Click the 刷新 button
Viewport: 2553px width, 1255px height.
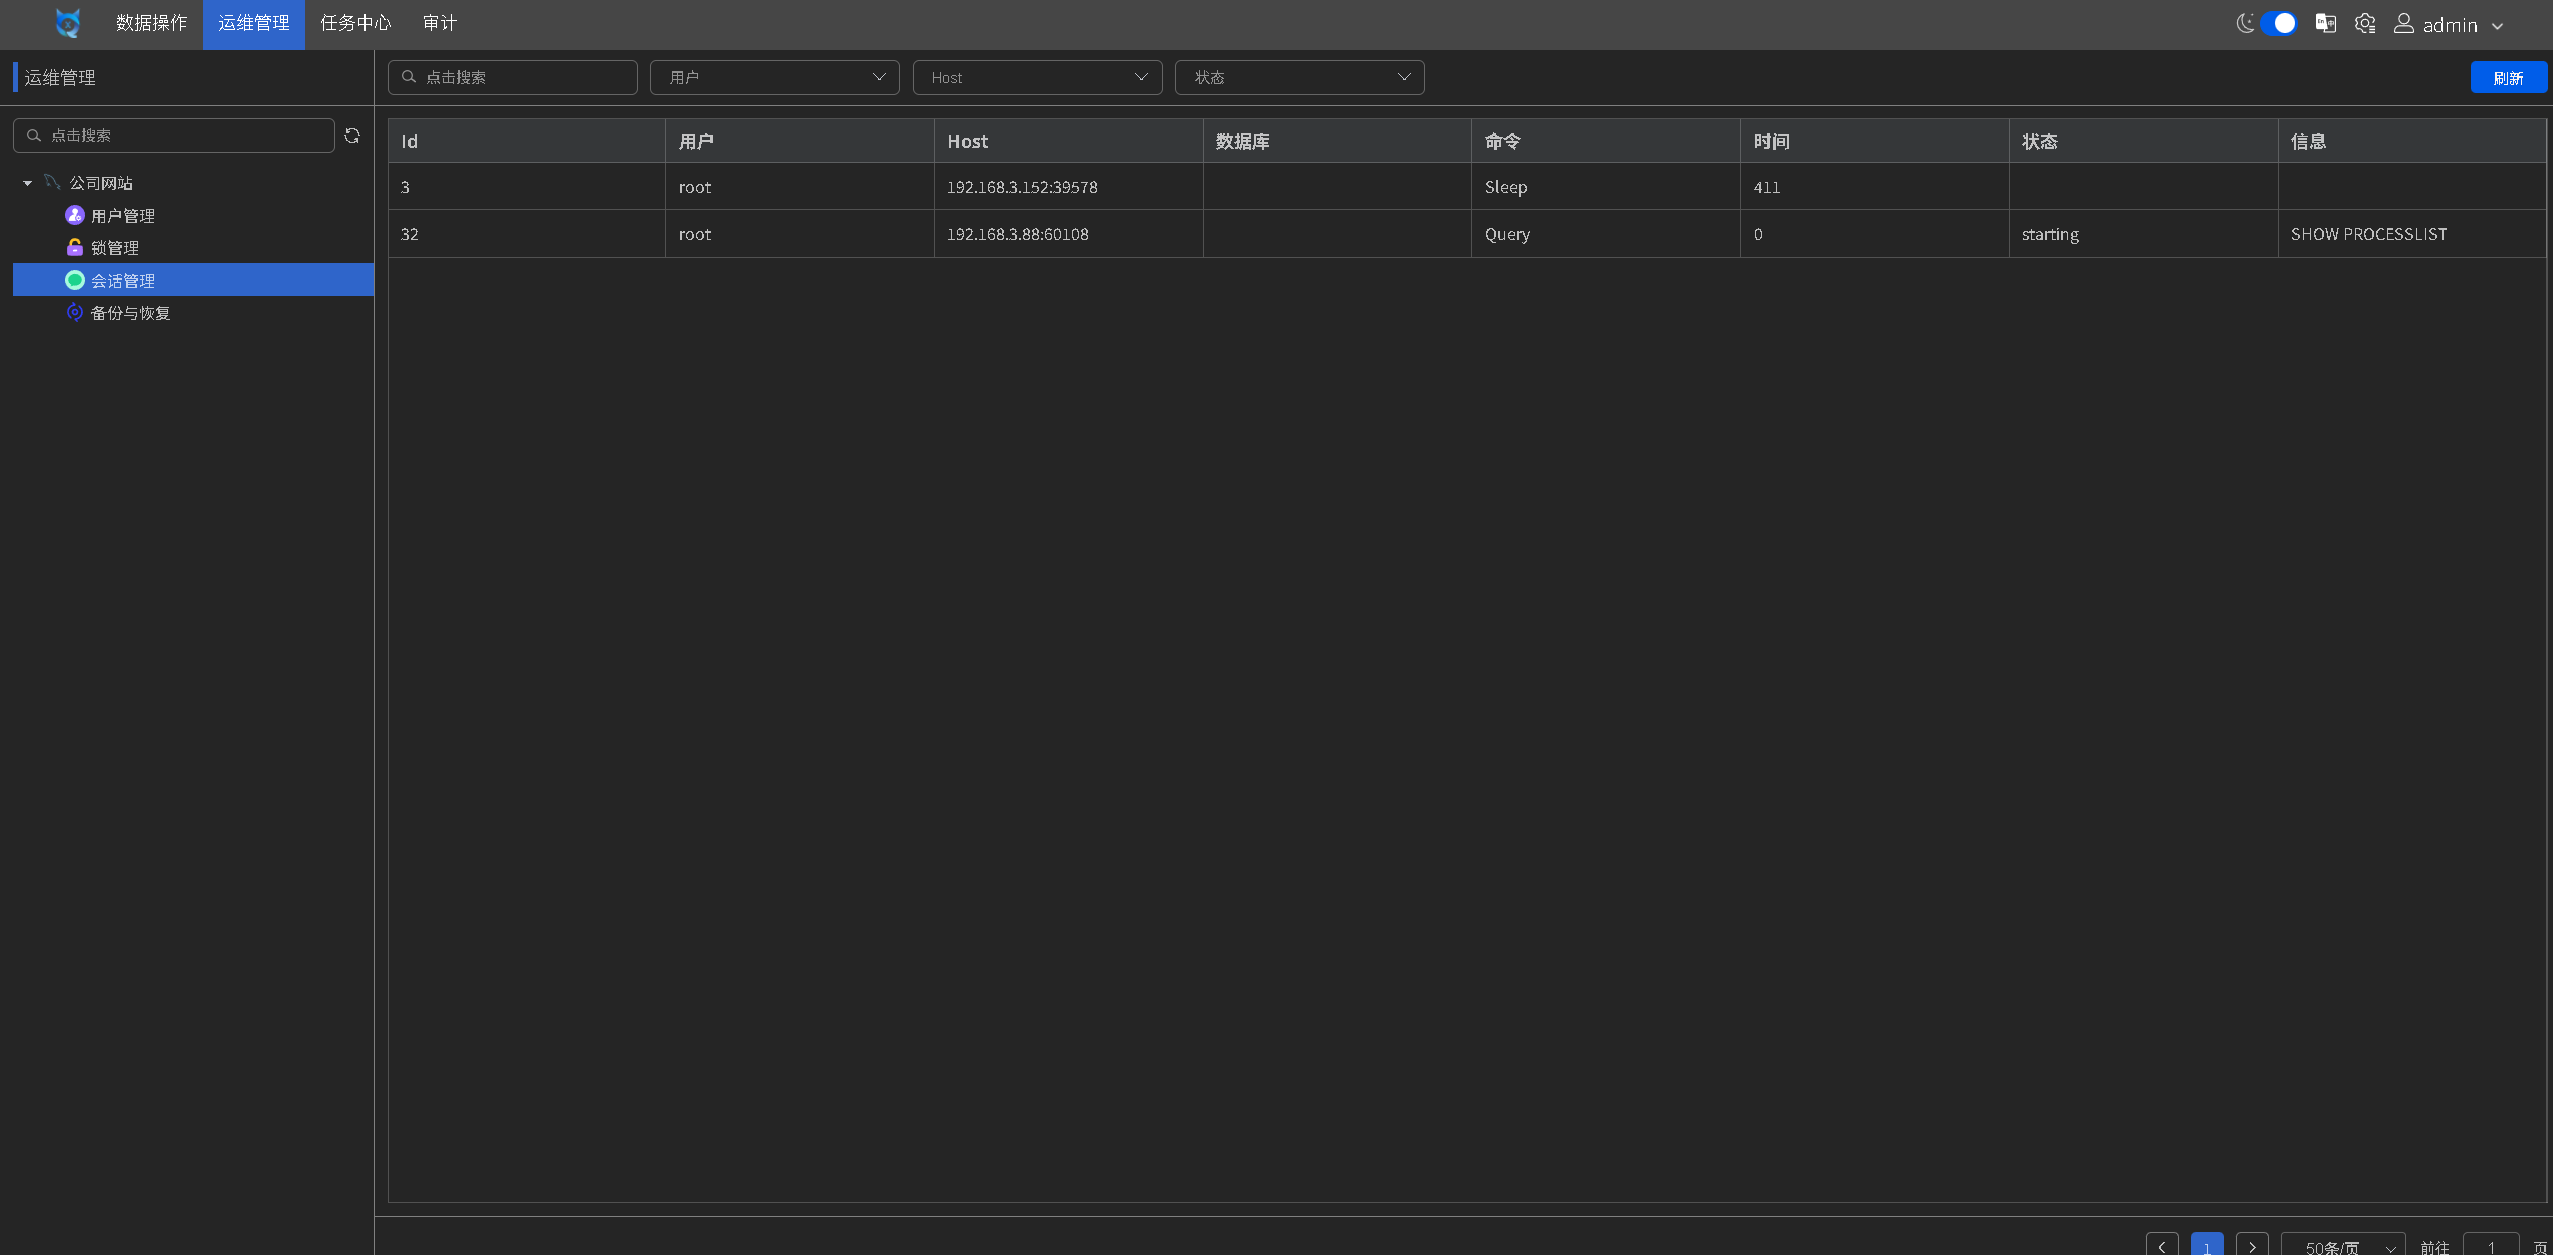[2507, 78]
